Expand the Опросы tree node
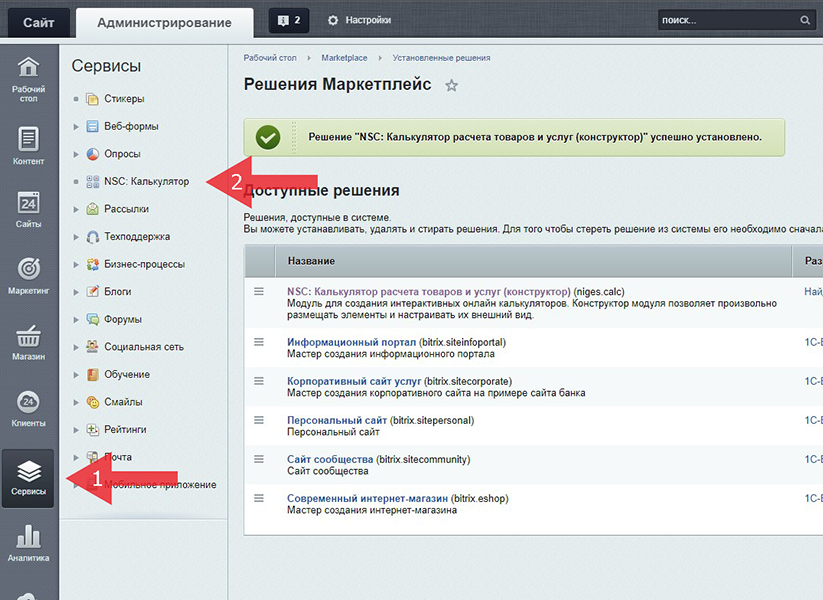Viewport: 823px width, 600px height. [x=76, y=154]
